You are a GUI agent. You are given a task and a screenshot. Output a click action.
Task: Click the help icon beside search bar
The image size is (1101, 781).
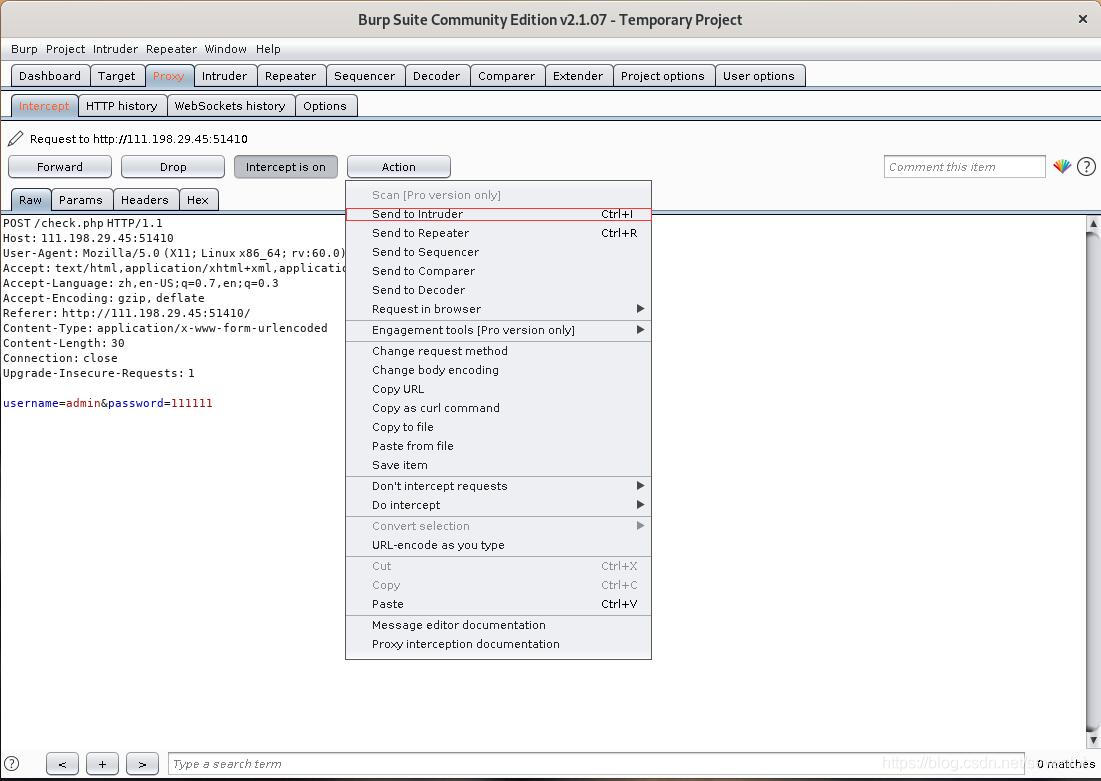pyautogui.click(x=12, y=763)
